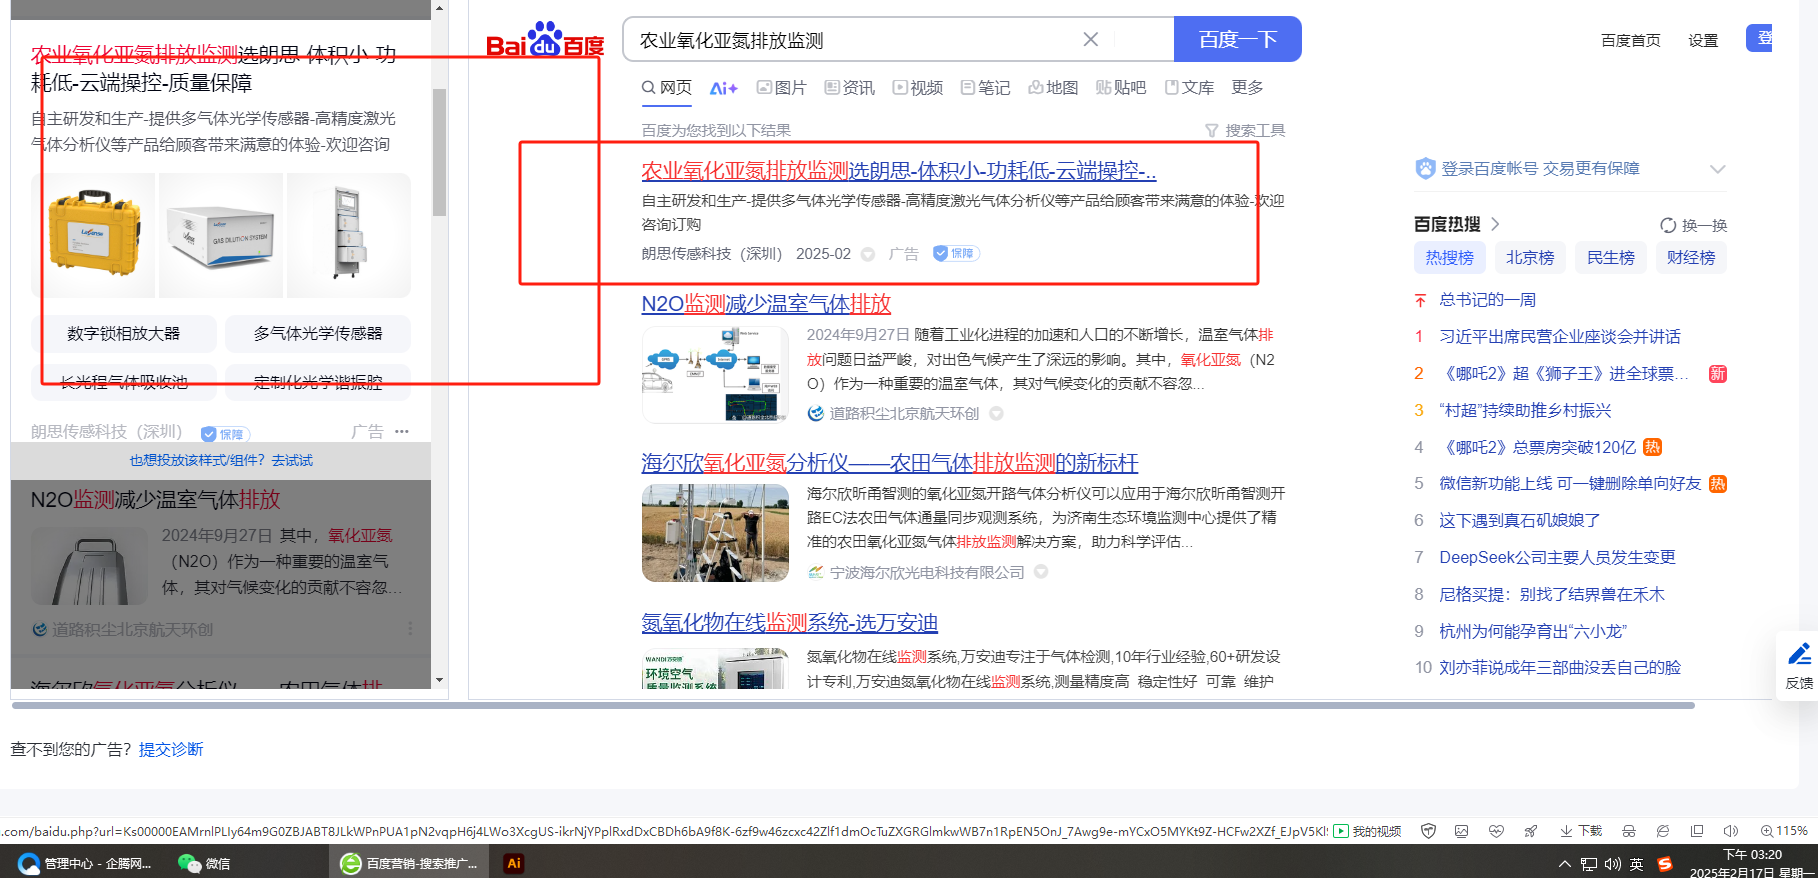Click the rocket speed-up icon in status bar
Image resolution: width=1818 pixels, height=878 pixels.
pyautogui.click(x=1530, y=831)
